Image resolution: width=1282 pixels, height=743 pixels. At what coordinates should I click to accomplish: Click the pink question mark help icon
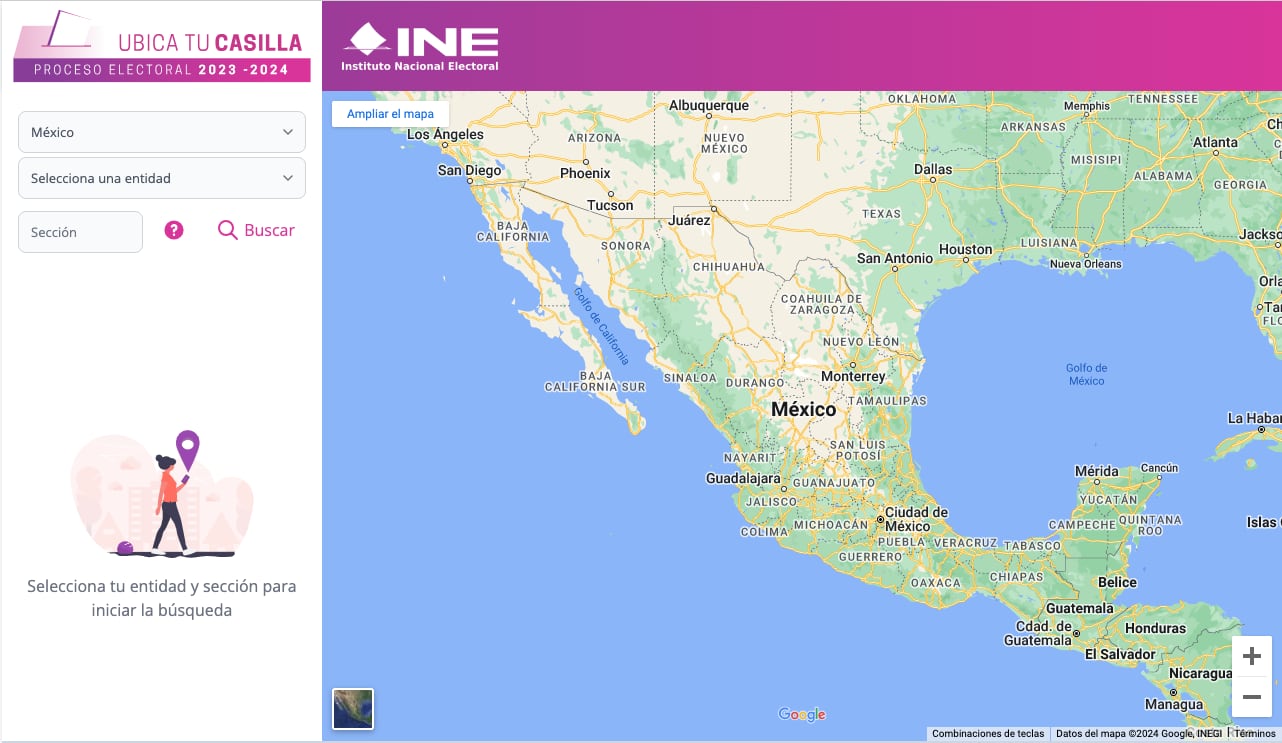174,231
